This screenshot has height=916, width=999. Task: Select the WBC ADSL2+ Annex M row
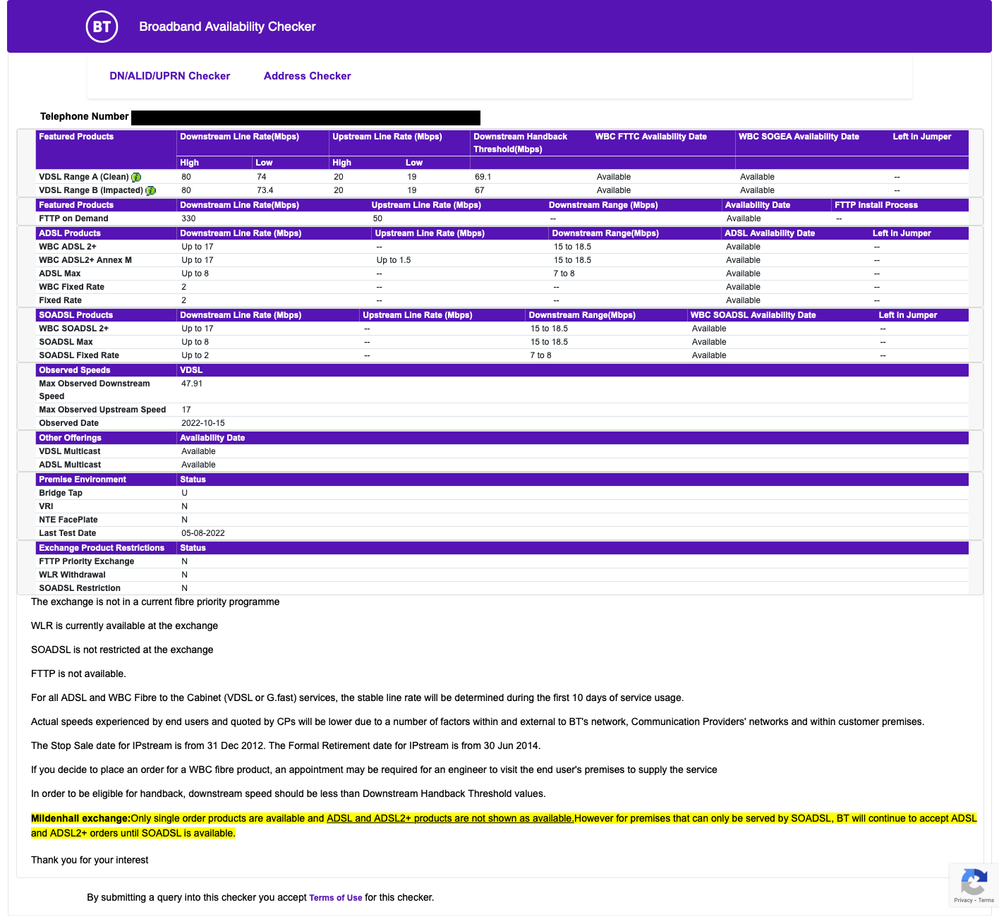pyautogui.click(x=85, y=260)
